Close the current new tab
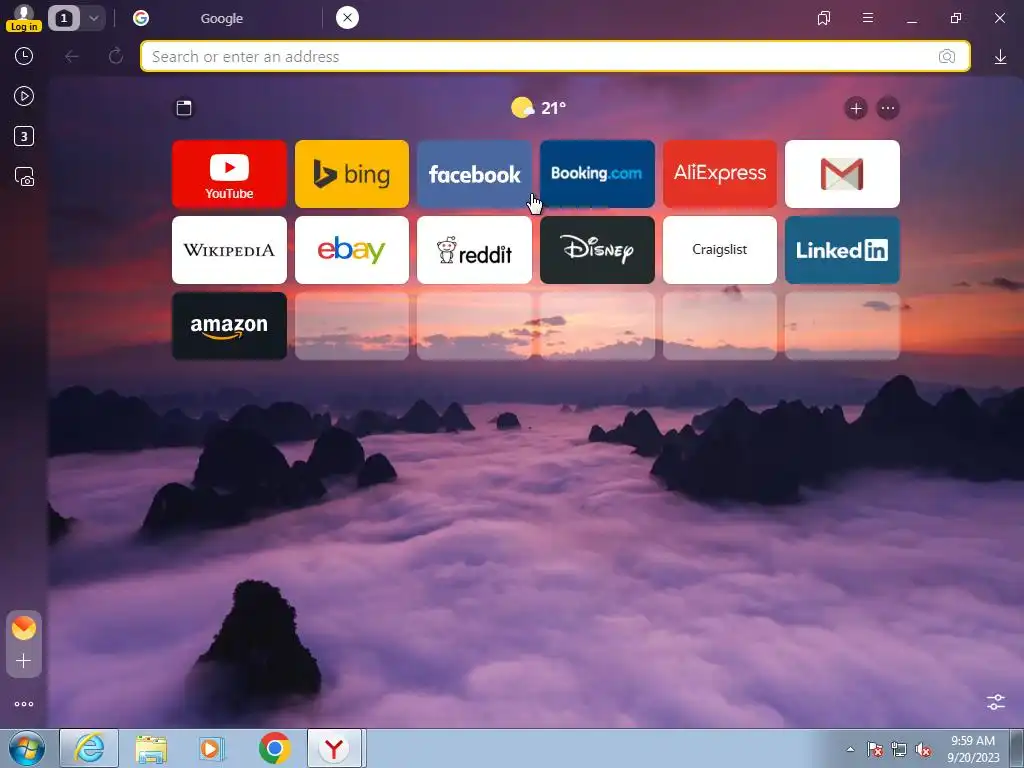 (347, 18)
